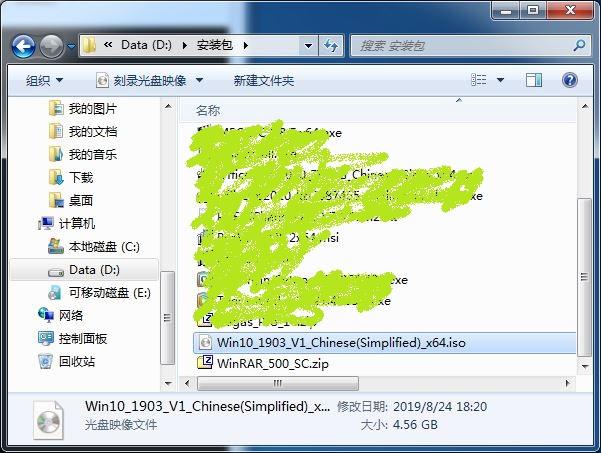
Task: Click the Data (D:) drive icon
Action: 56,272
